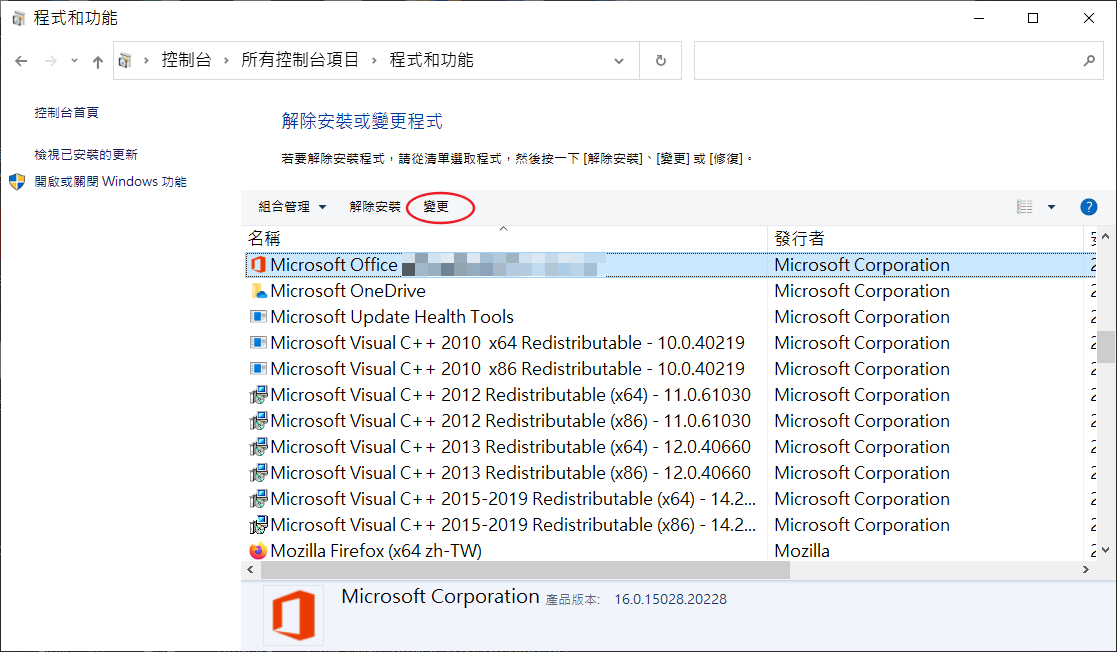Click Visual C++ 2015-2019 (x86) installer icon
This screenshot has height=652, width=1117.
click(x=258, y=525)
